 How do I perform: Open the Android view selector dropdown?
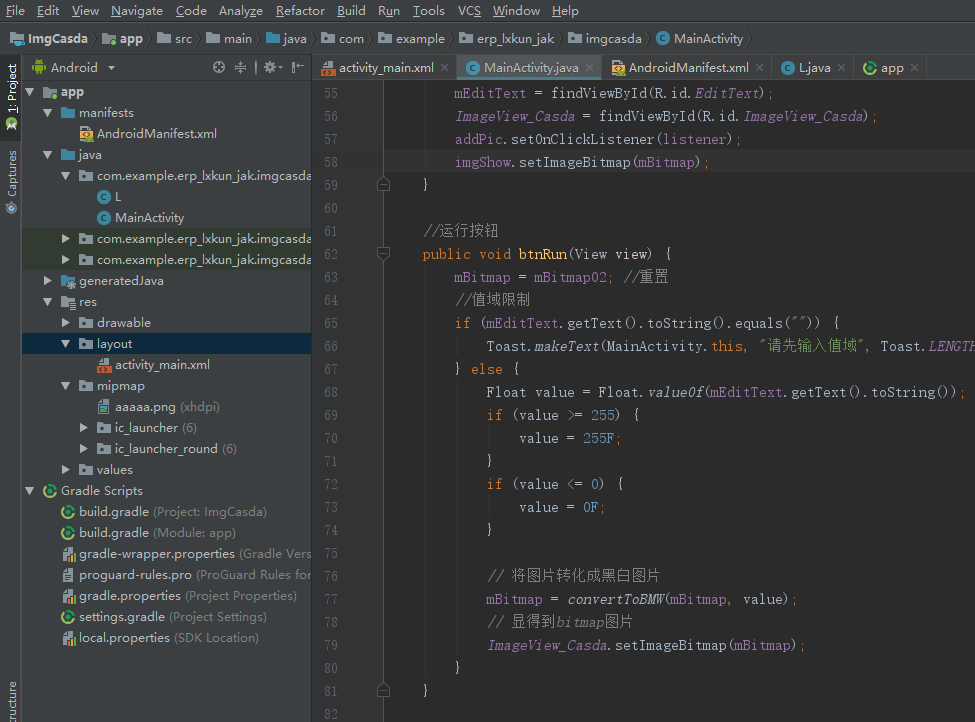pos(111,67)
